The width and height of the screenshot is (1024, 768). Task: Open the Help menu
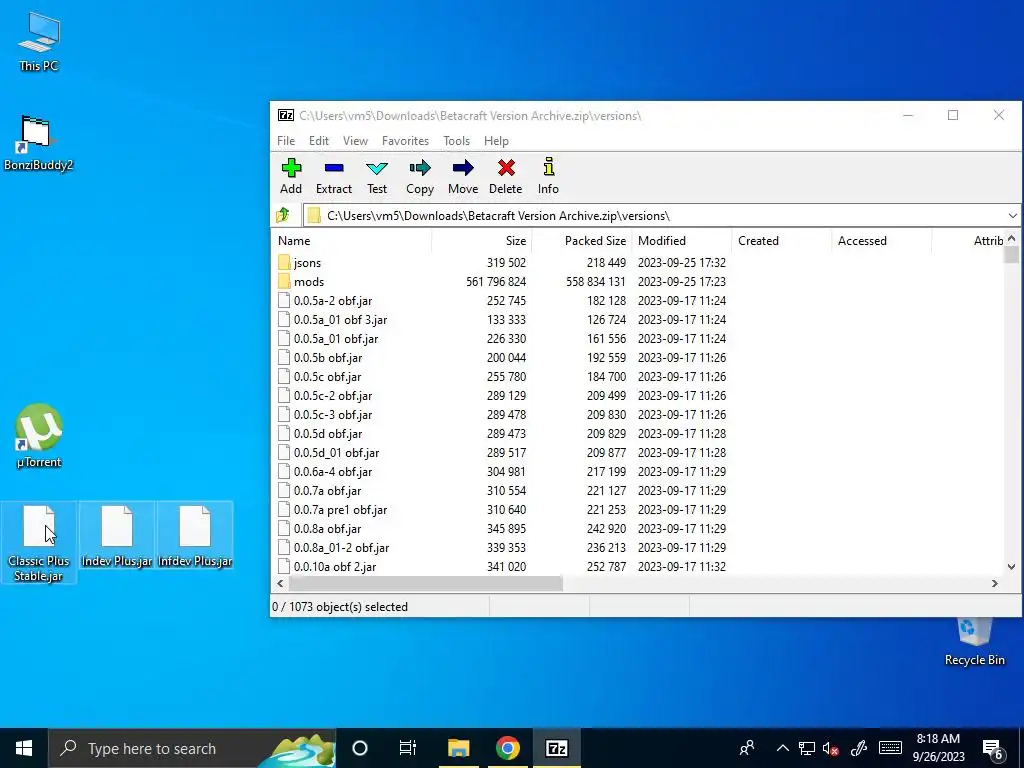496,141
